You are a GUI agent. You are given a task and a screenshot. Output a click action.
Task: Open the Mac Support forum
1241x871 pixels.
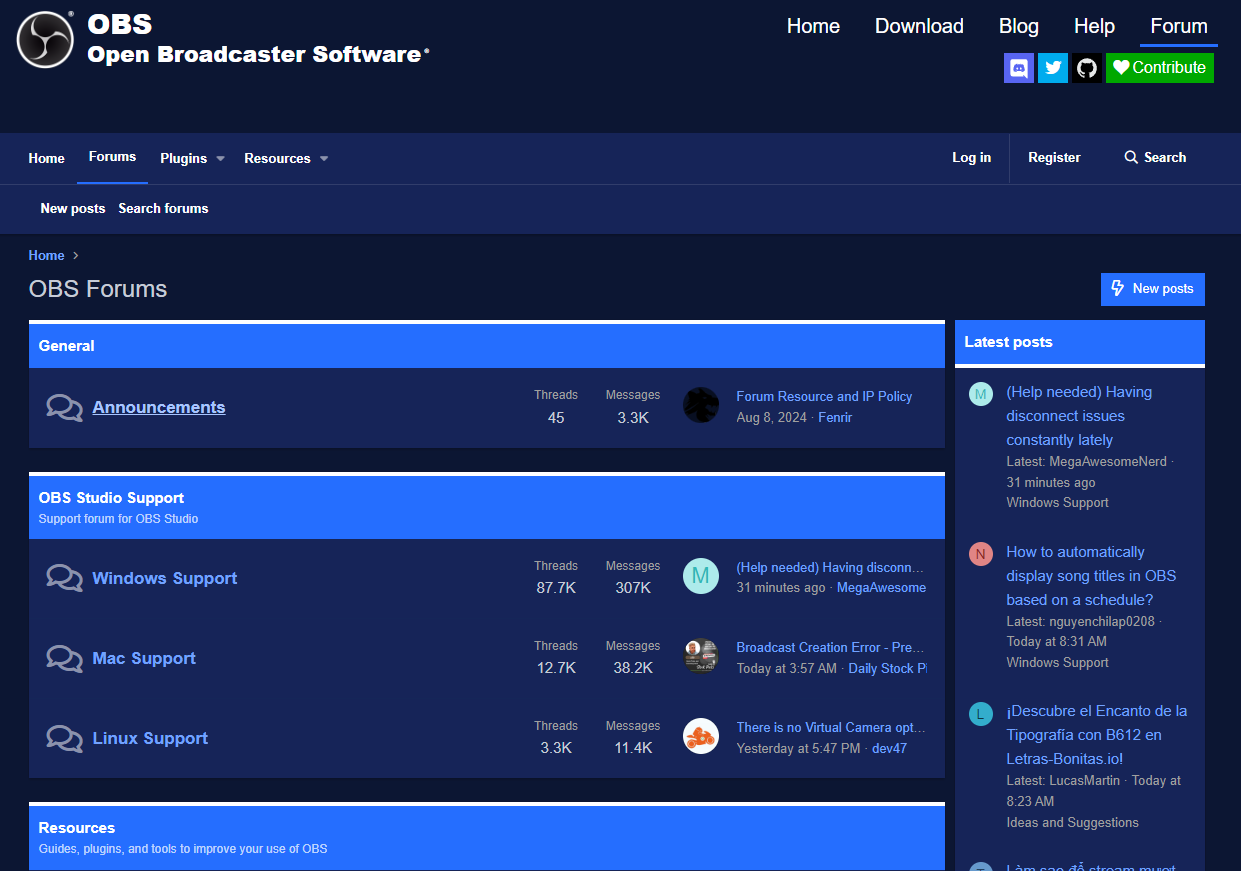[144, 658]
